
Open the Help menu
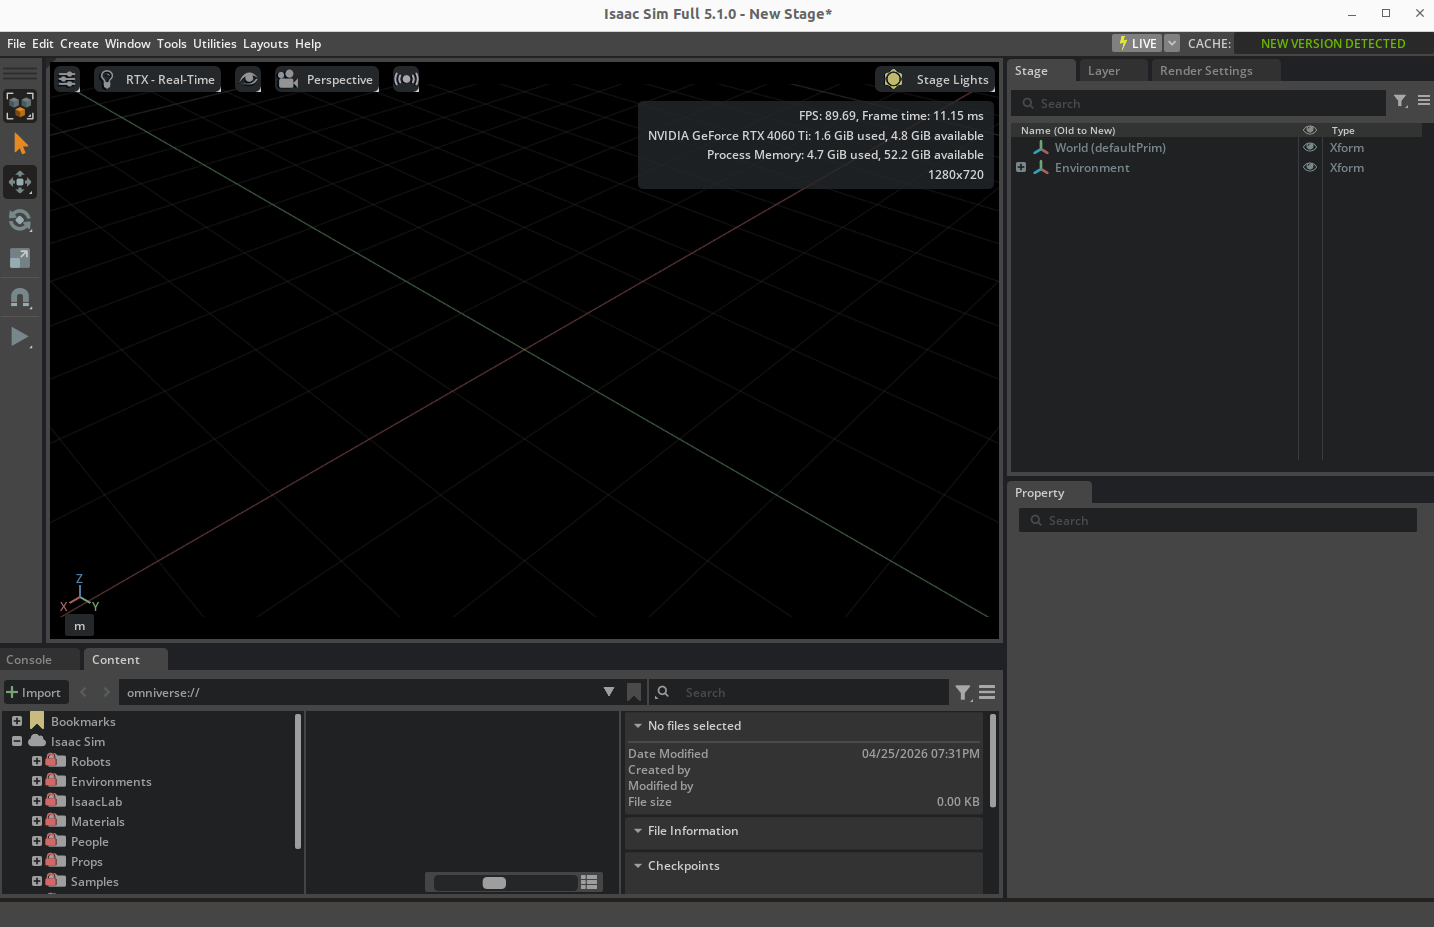[x=308, y=44]
